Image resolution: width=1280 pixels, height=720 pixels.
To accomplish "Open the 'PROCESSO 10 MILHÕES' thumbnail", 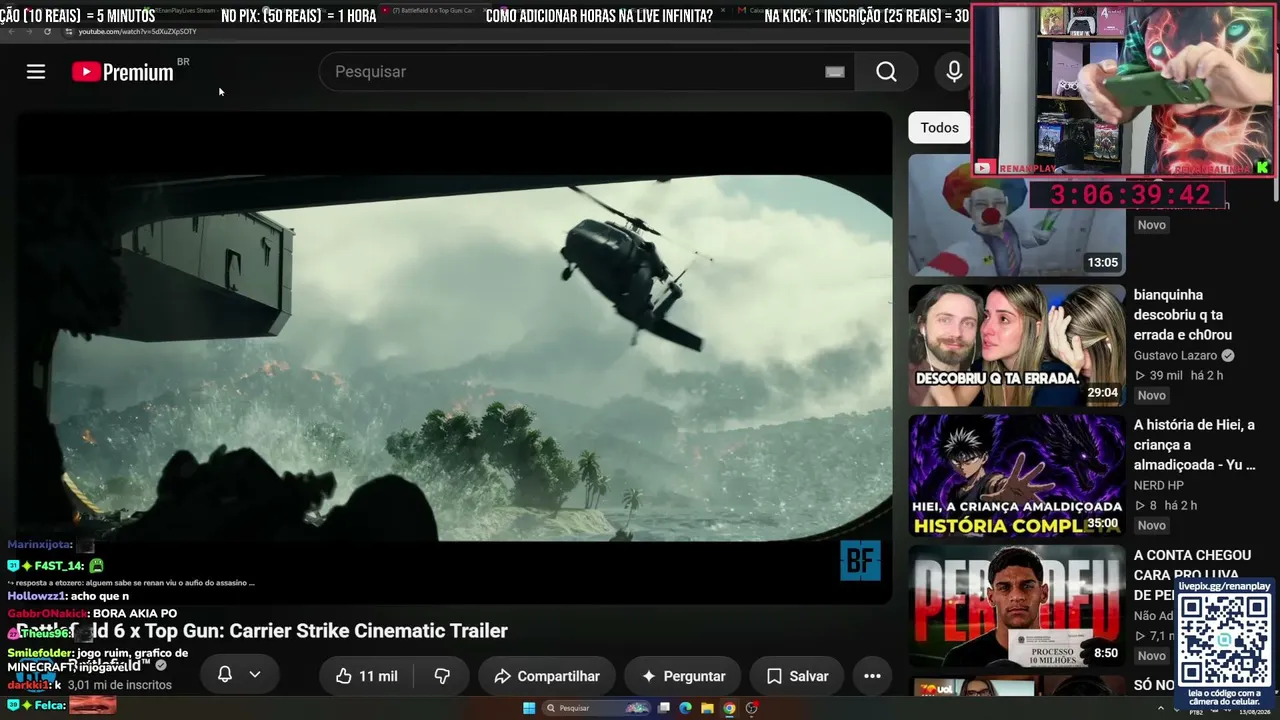I will pyautogui.click(x=1016, y=605).
